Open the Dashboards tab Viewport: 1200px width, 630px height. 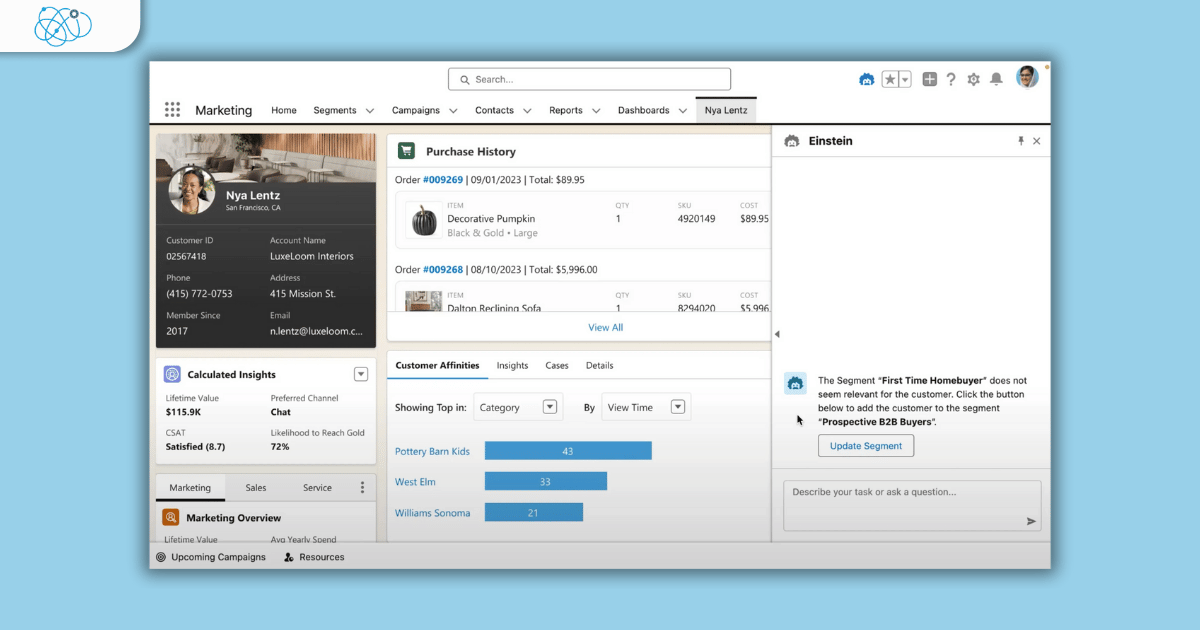click(644, 110)
